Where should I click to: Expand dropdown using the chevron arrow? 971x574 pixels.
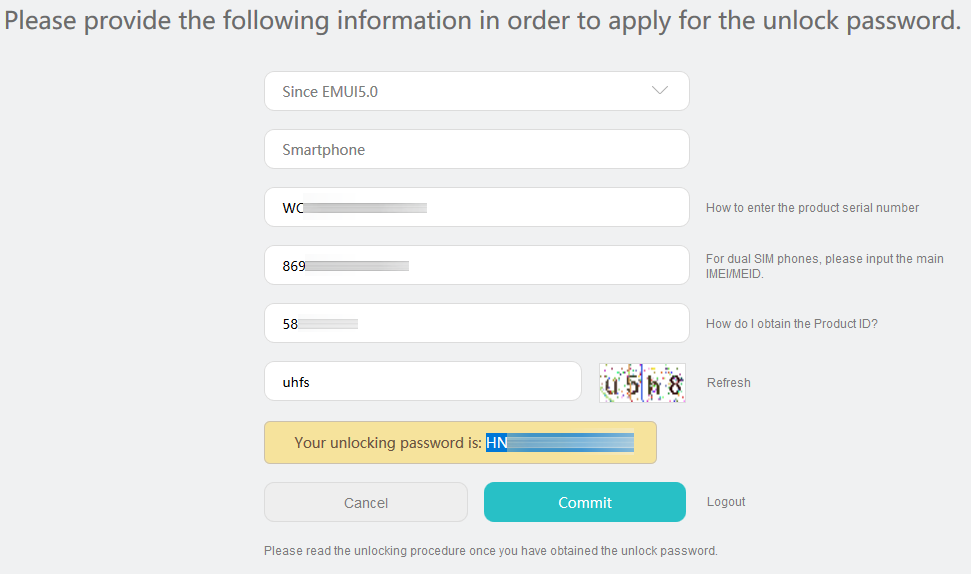[659, 91]
